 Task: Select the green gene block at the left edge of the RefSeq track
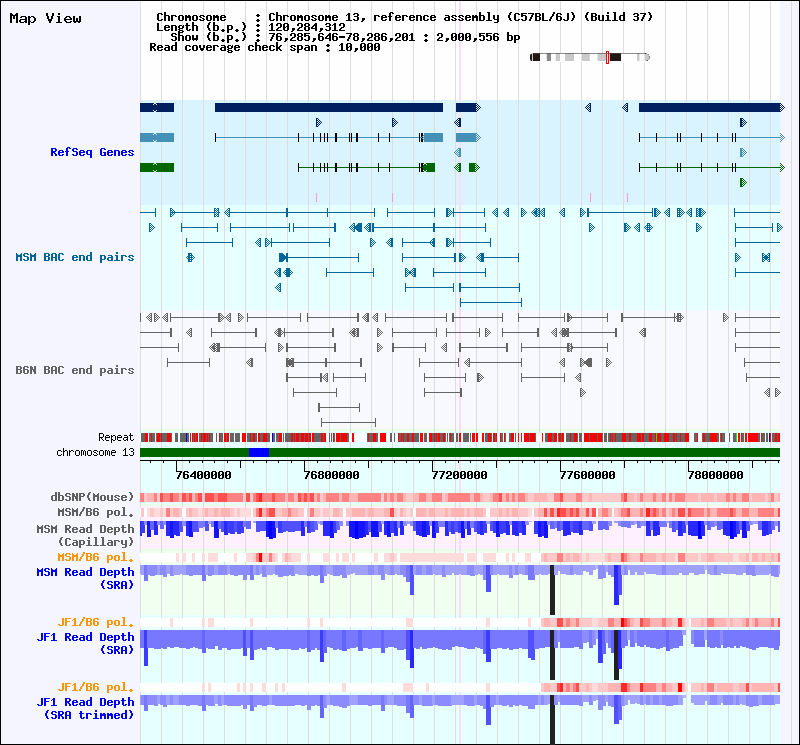pos(157,167)
